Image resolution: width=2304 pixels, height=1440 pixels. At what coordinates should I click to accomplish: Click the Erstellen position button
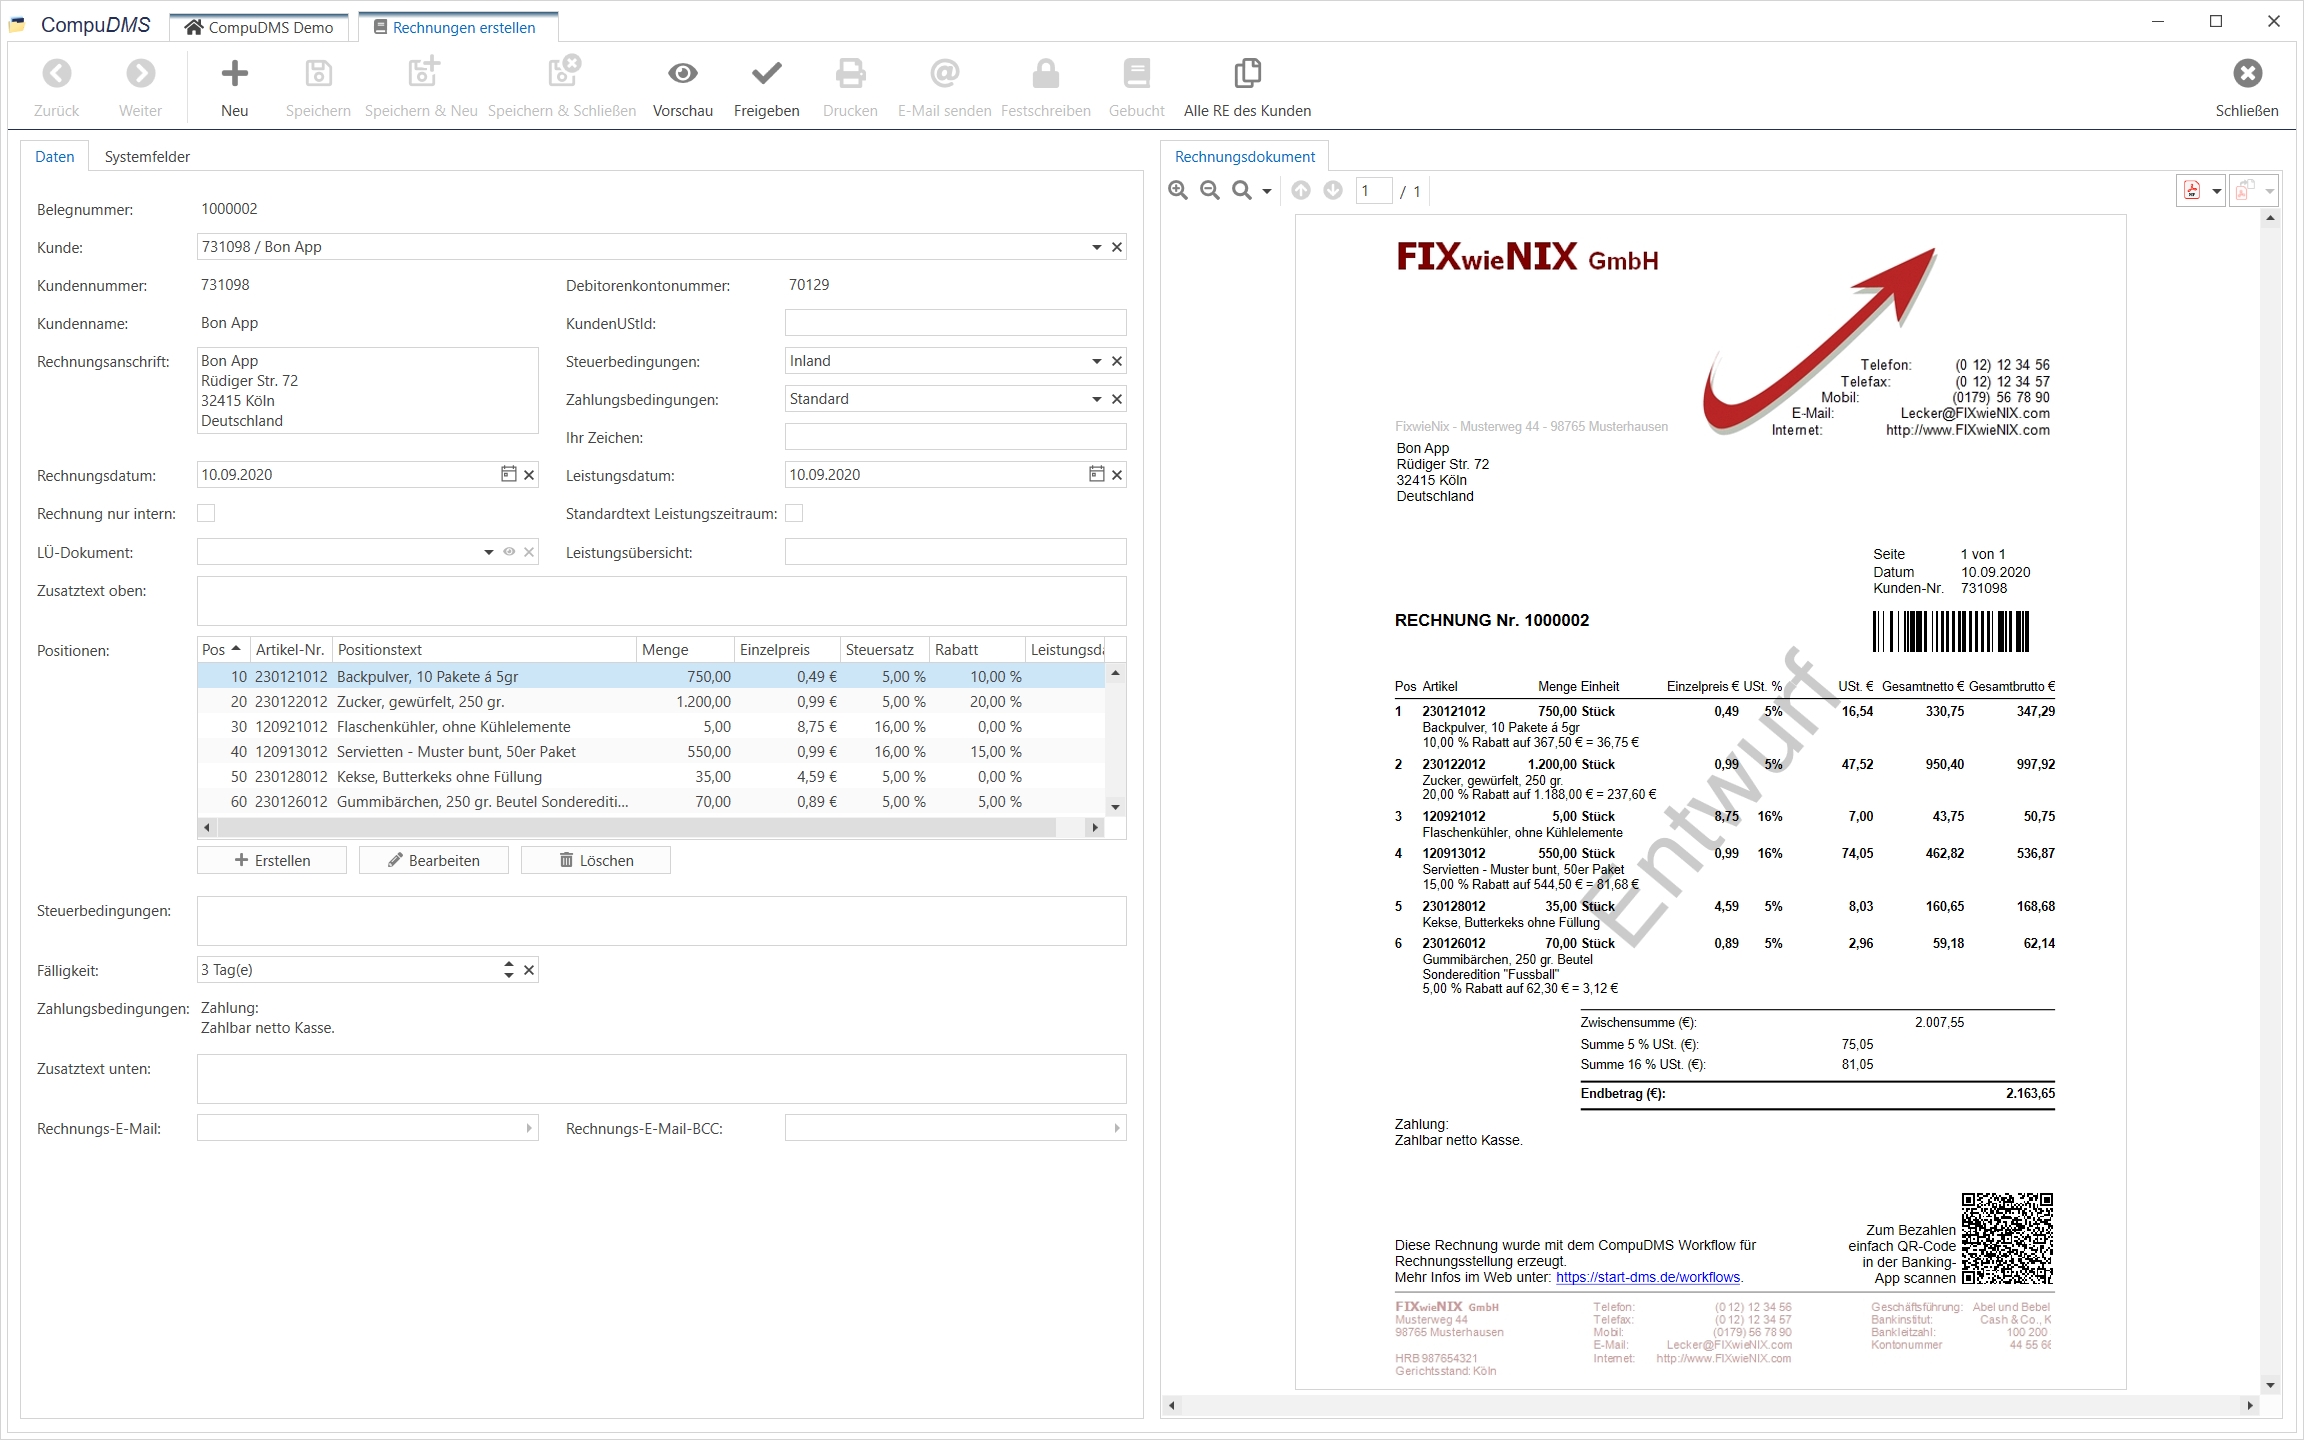point(272,860)
